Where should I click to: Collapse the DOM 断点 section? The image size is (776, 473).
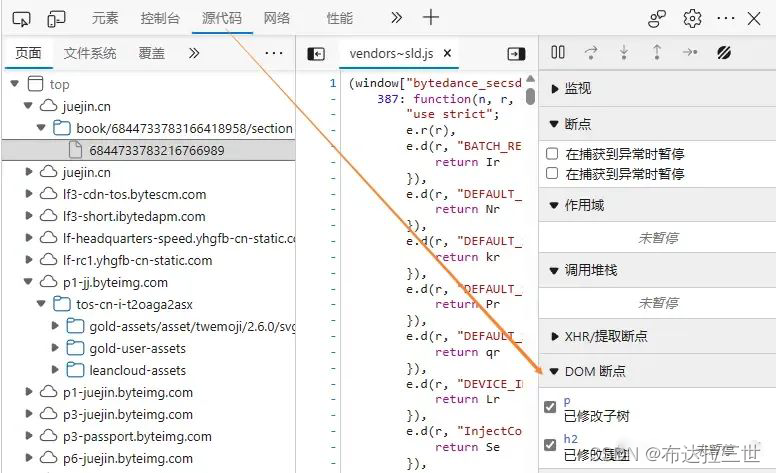coord(554,371)
